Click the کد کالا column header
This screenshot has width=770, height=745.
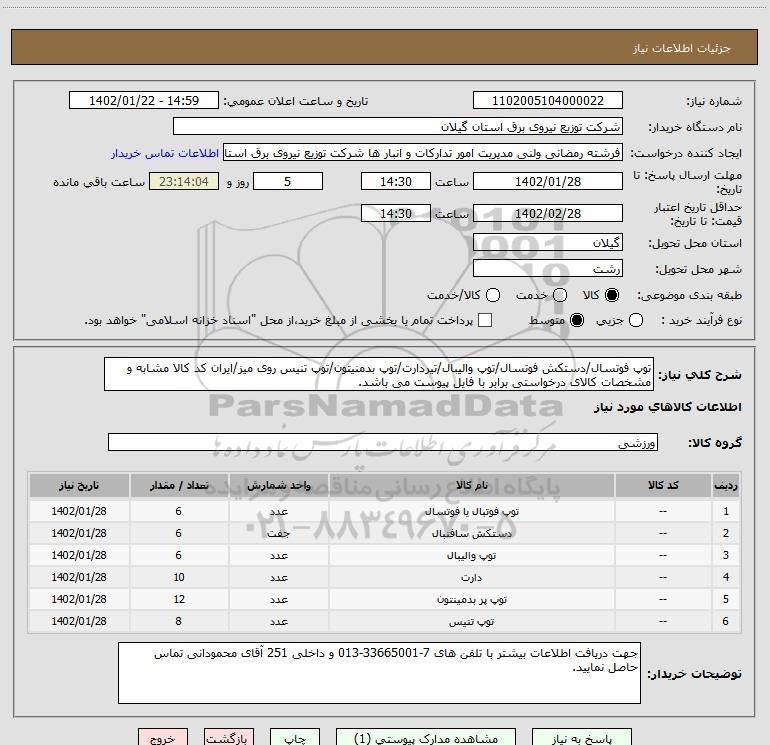coord(663,485)
